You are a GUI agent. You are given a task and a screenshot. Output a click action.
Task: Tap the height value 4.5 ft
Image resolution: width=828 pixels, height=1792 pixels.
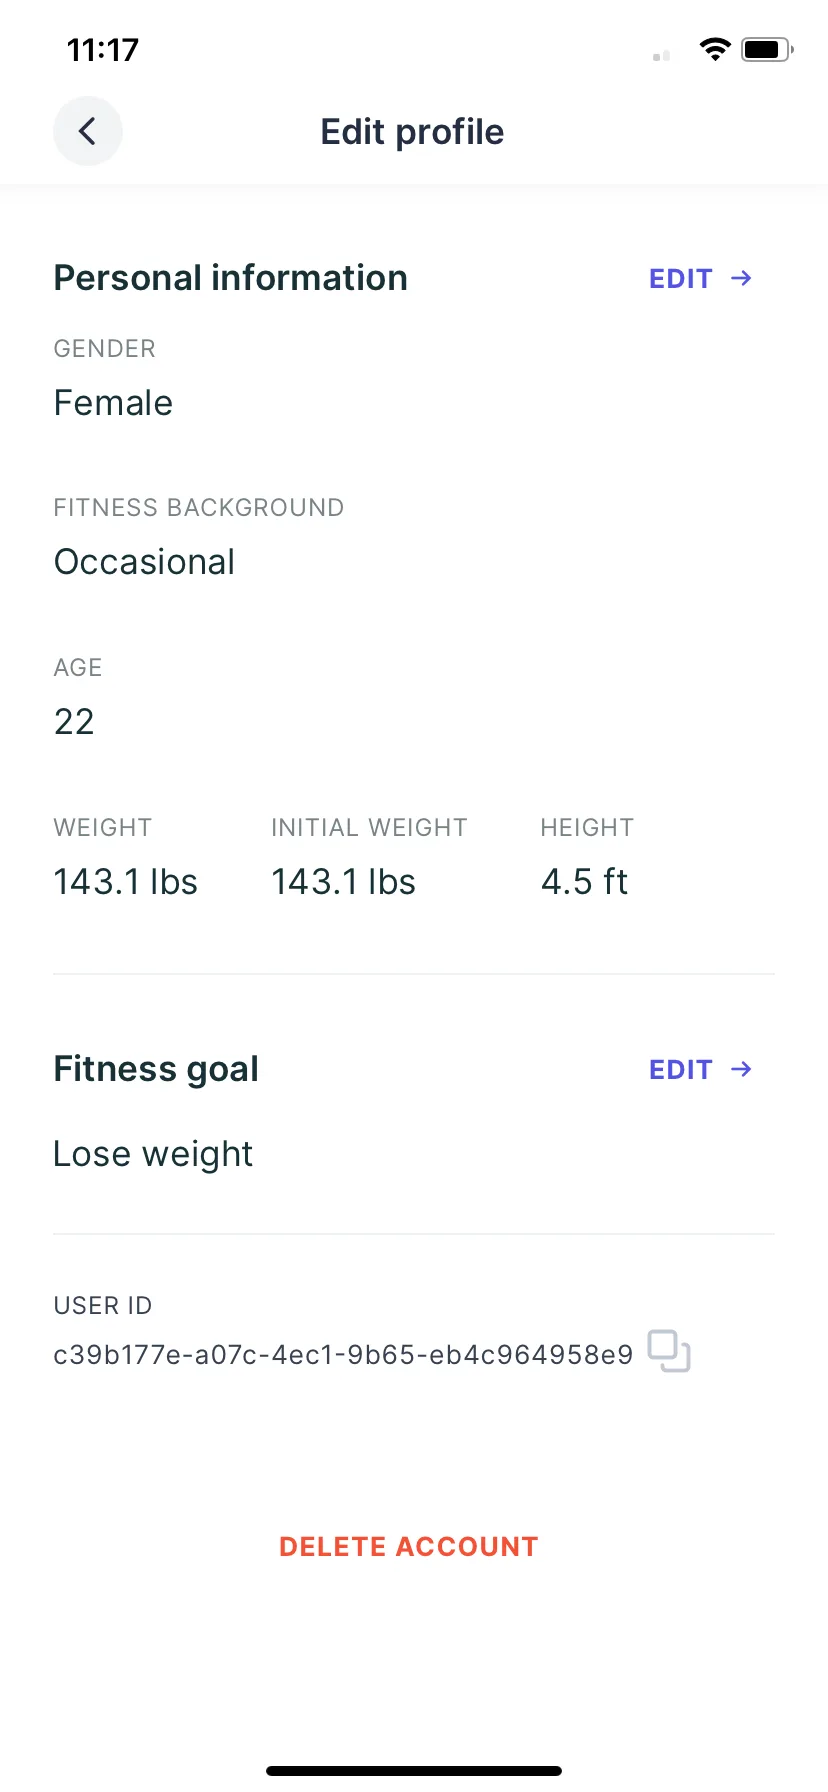coord(584,882)
